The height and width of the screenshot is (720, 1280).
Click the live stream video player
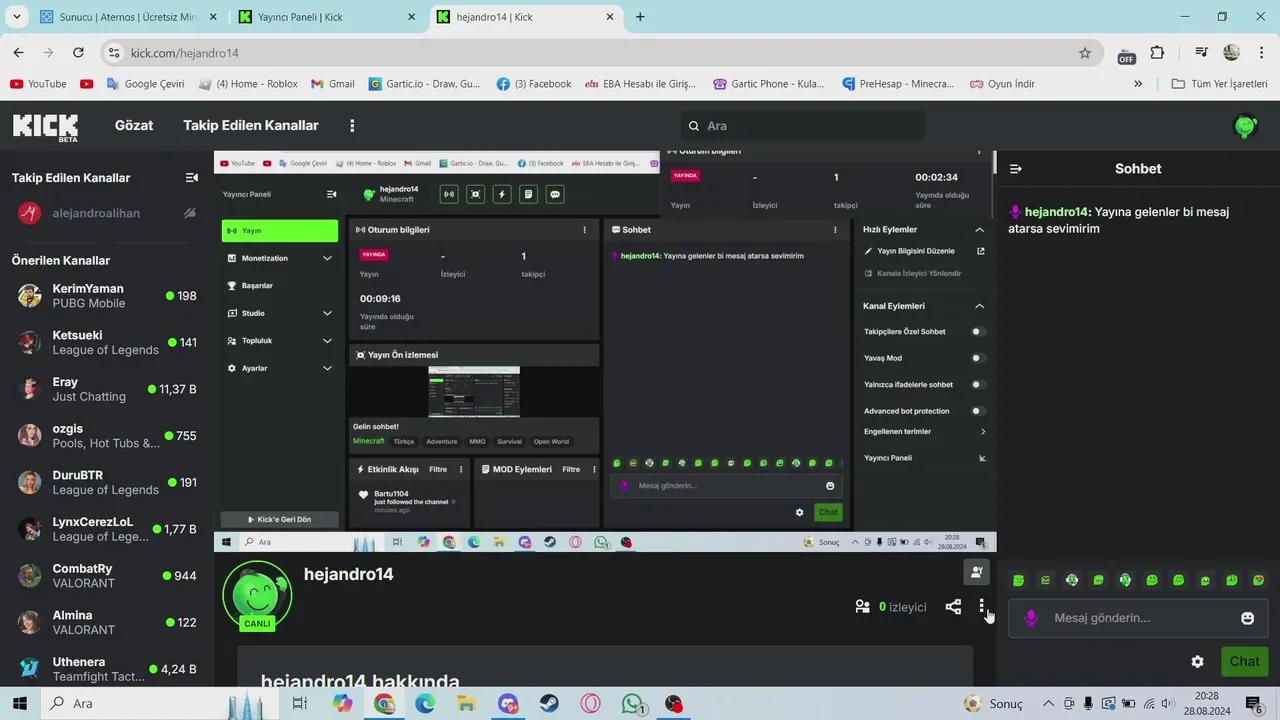click(605, 351)
